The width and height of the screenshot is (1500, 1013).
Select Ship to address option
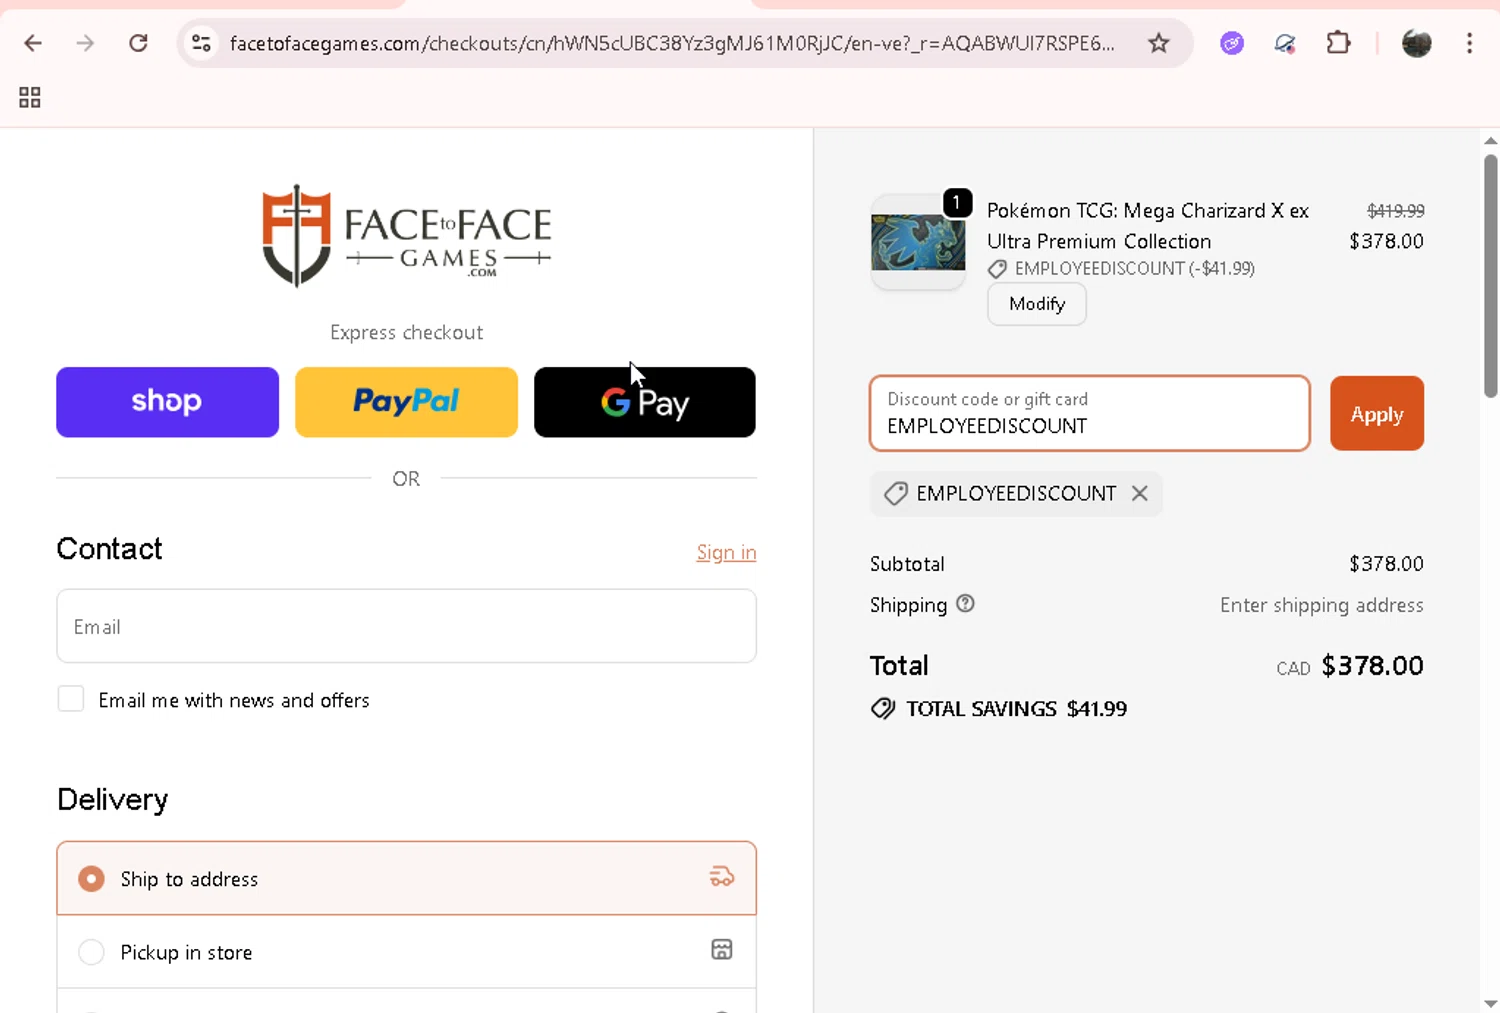click(406, 878)
